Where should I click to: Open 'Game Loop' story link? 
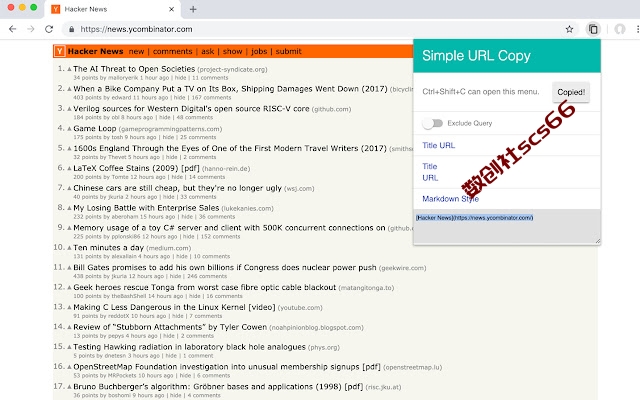point(95,129)
